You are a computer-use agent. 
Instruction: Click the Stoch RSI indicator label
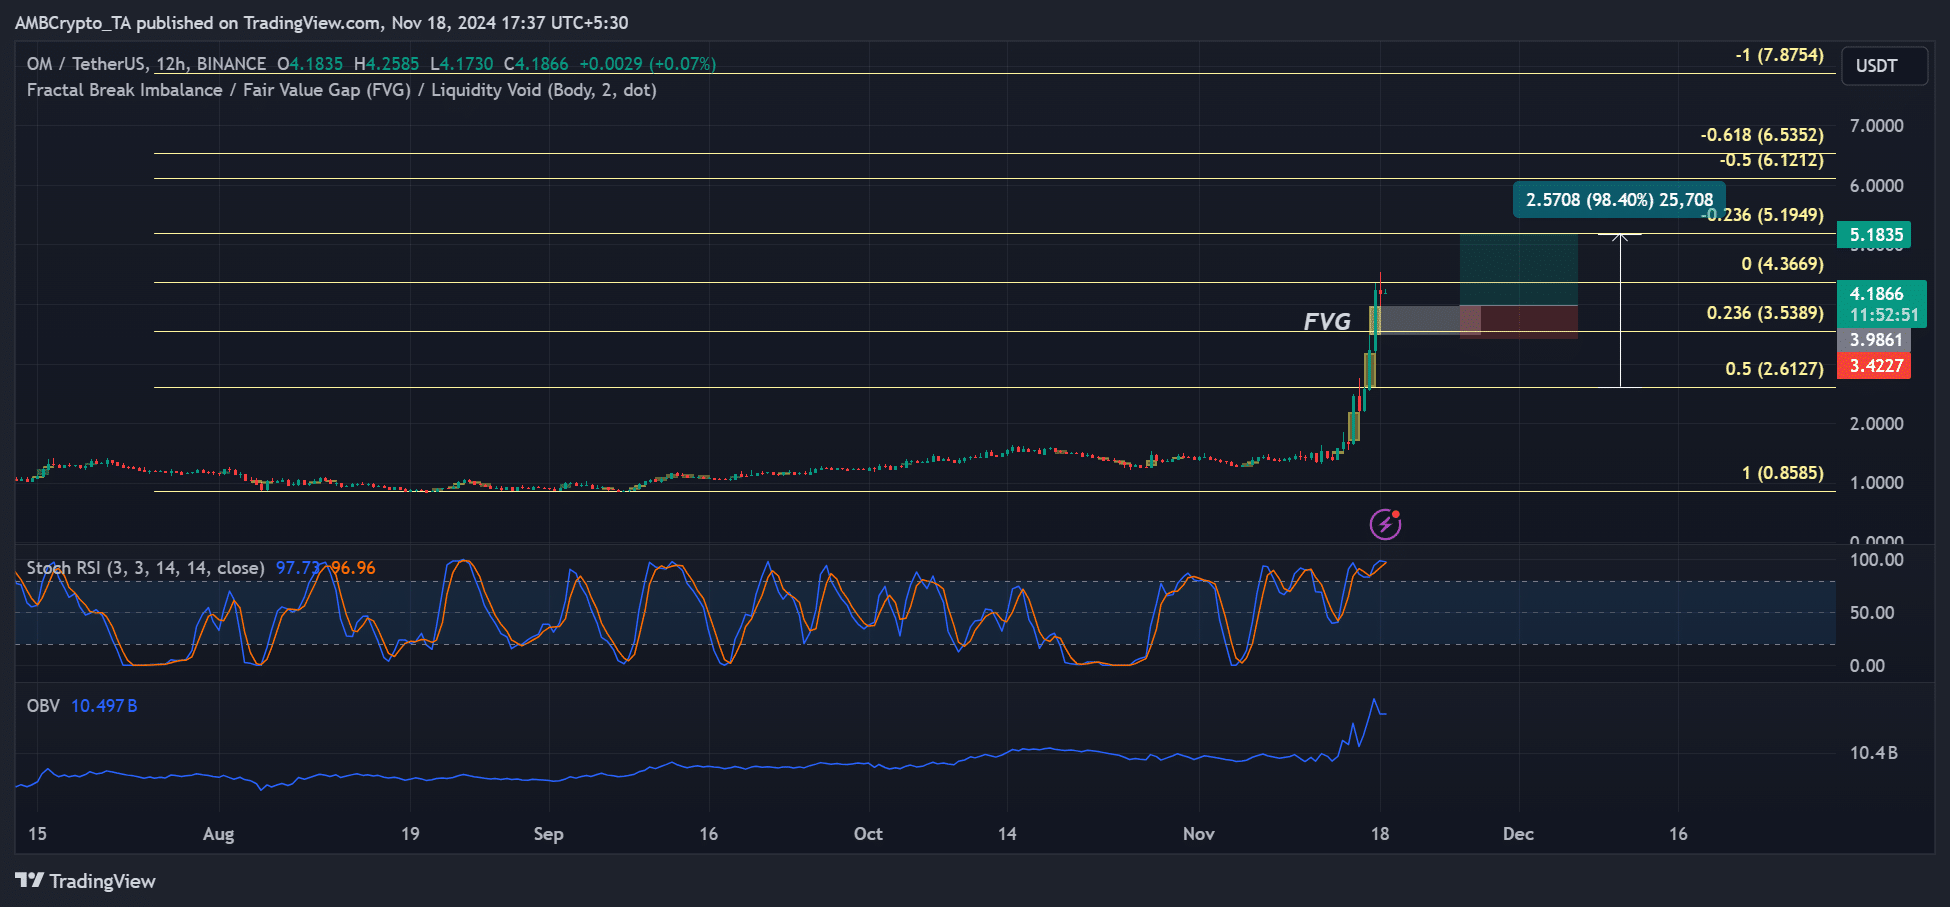click(145, 568)
